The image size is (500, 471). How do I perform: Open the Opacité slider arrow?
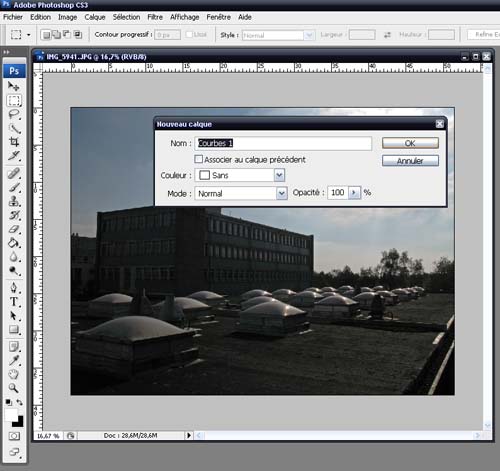(354, 193)
